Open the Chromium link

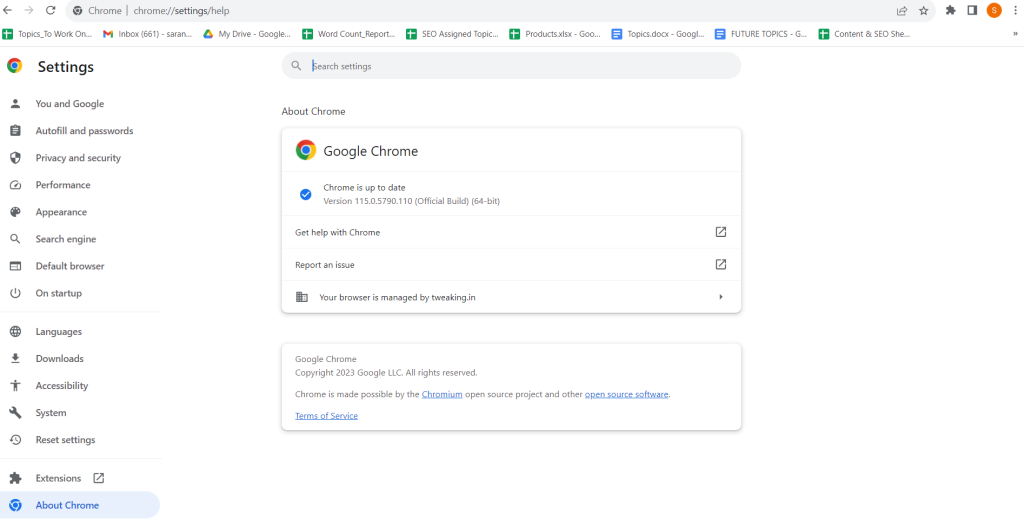442,395
